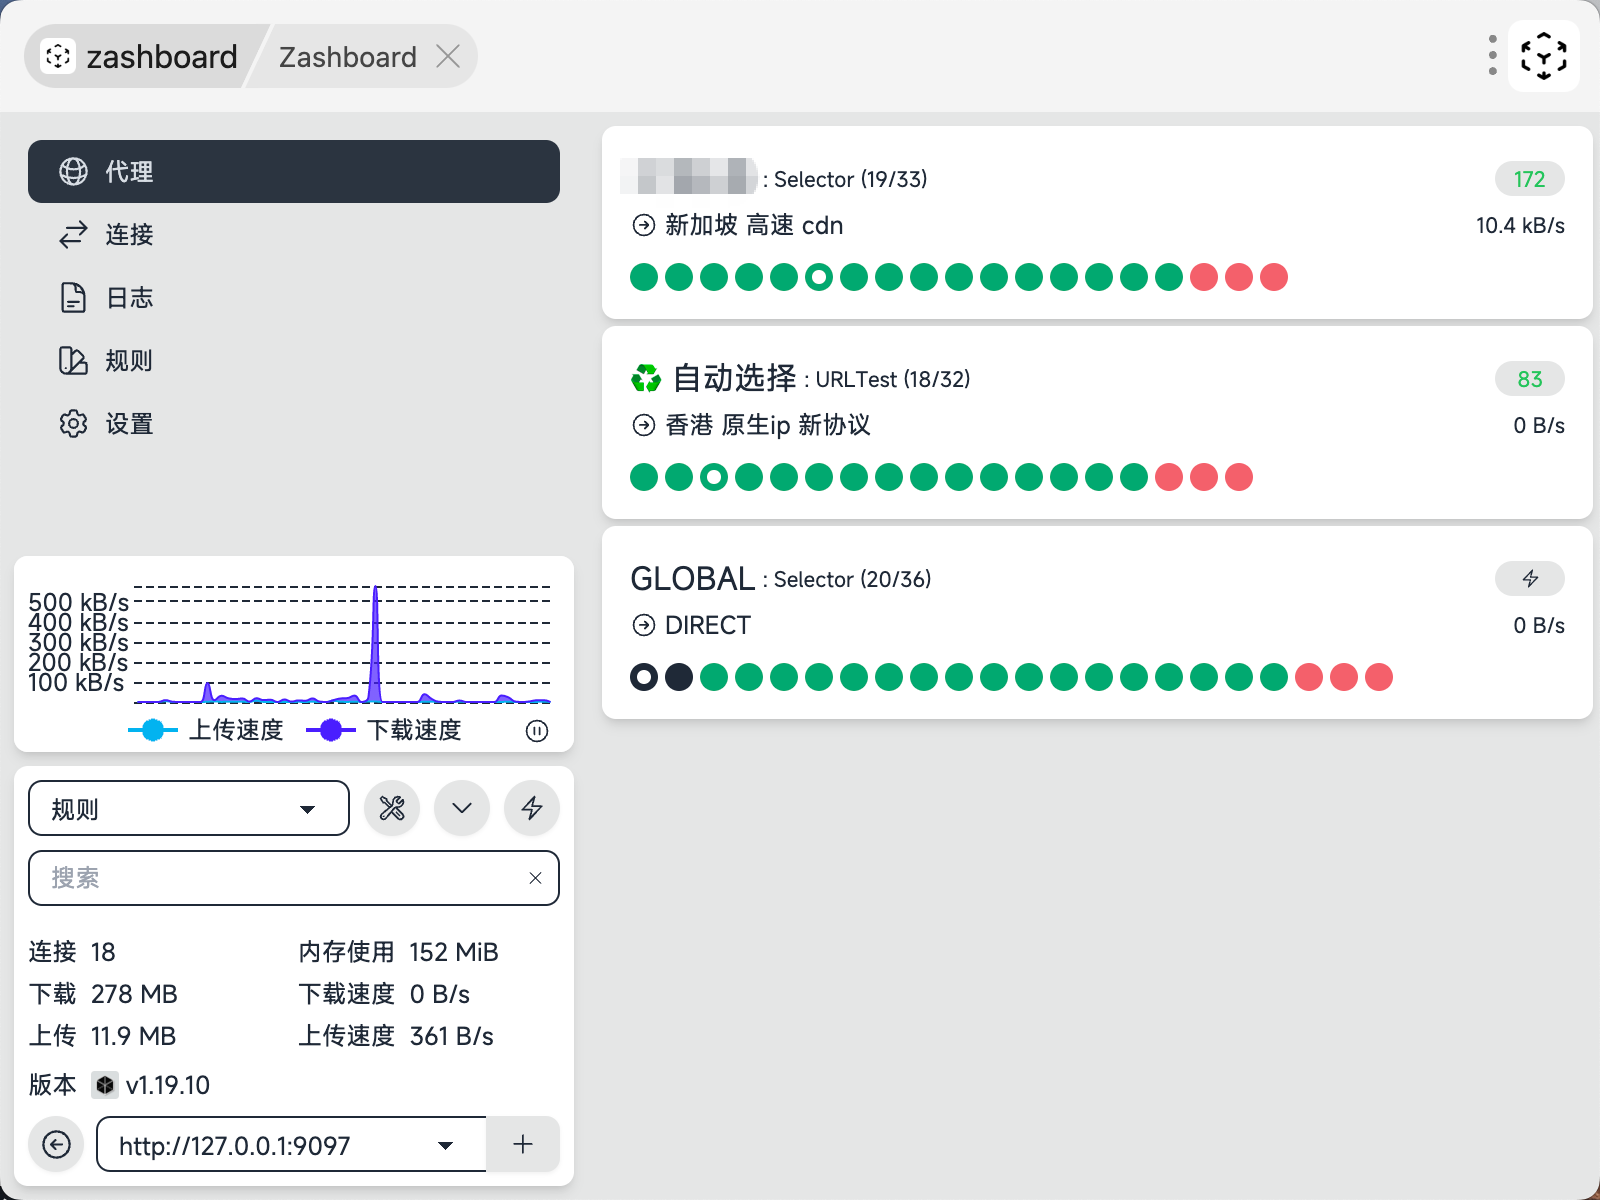Expand the backend URL dropdown
Image resolution: width=1600 pixels, height=1200 pixels.
pos(445,1145)
